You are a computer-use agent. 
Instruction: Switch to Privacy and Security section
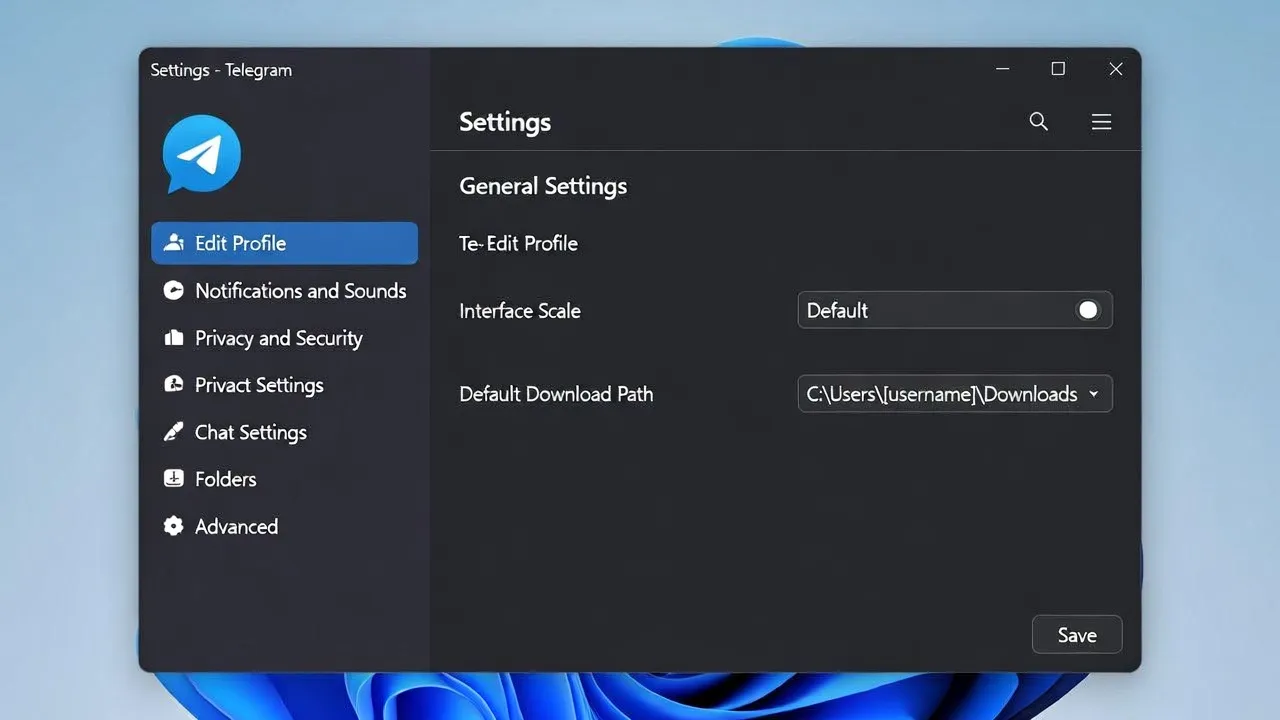coord(278,338)
